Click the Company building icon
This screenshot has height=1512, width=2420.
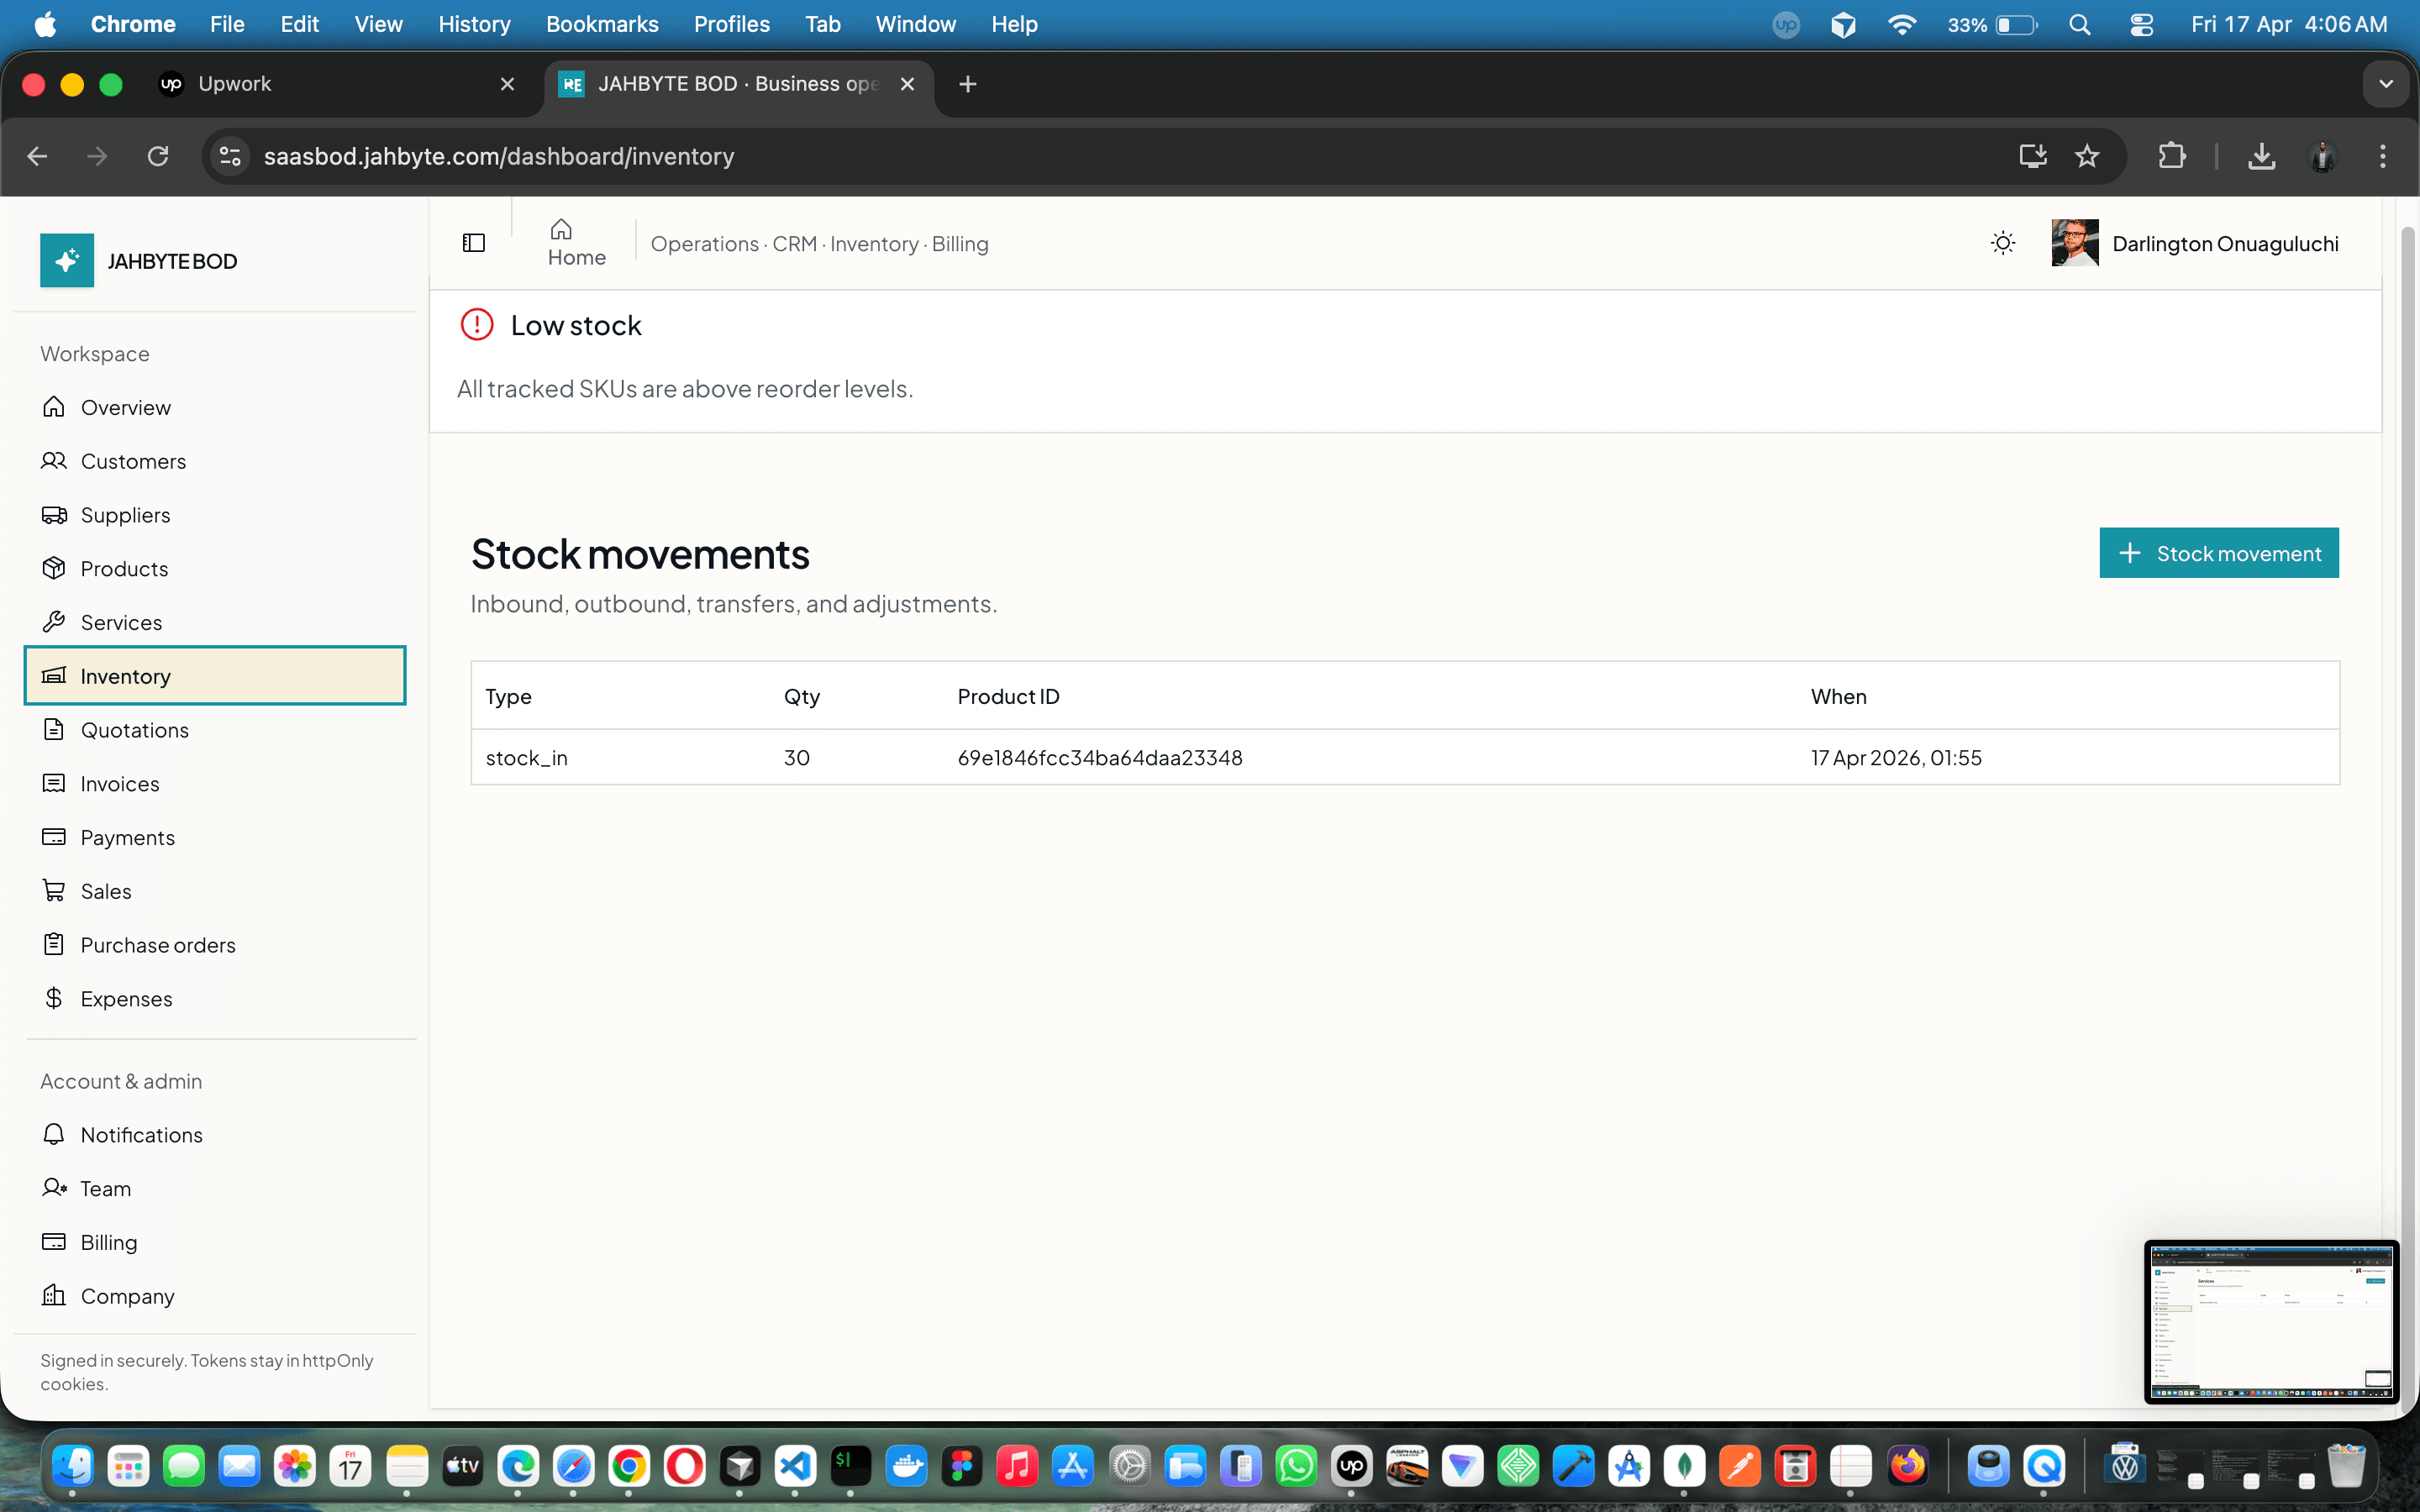(x=55, y=1295)
